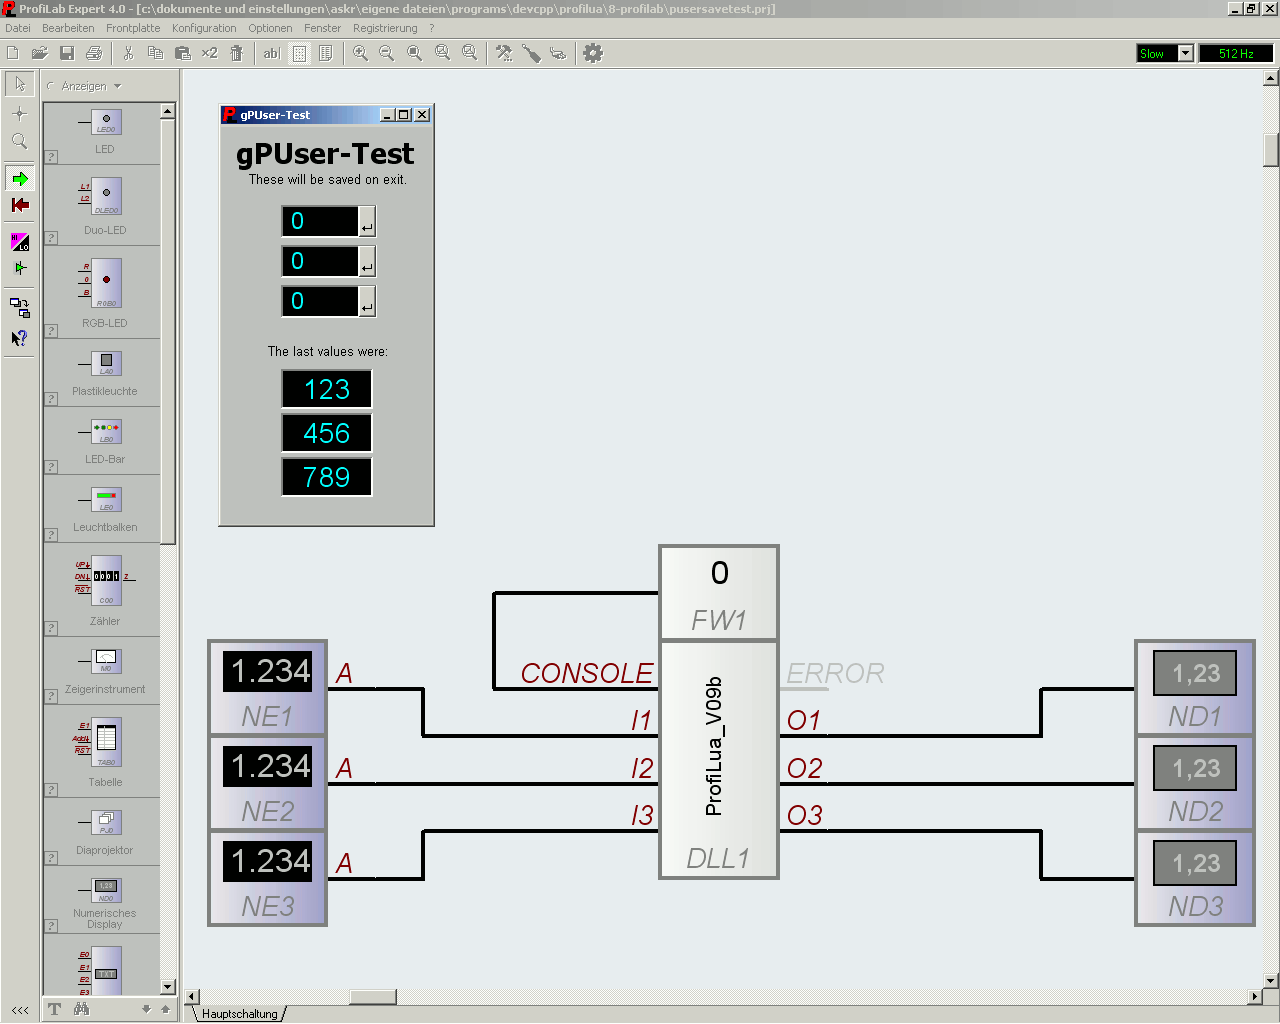1280x1024 pixels.
Task: Select the LED component thumbnail
Action: pos(106,124)
